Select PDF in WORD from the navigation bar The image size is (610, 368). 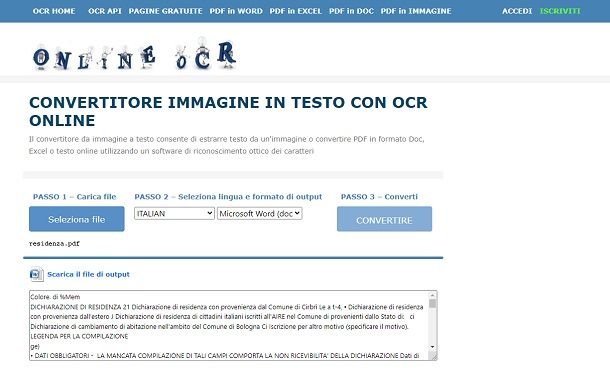pos(236,11)
